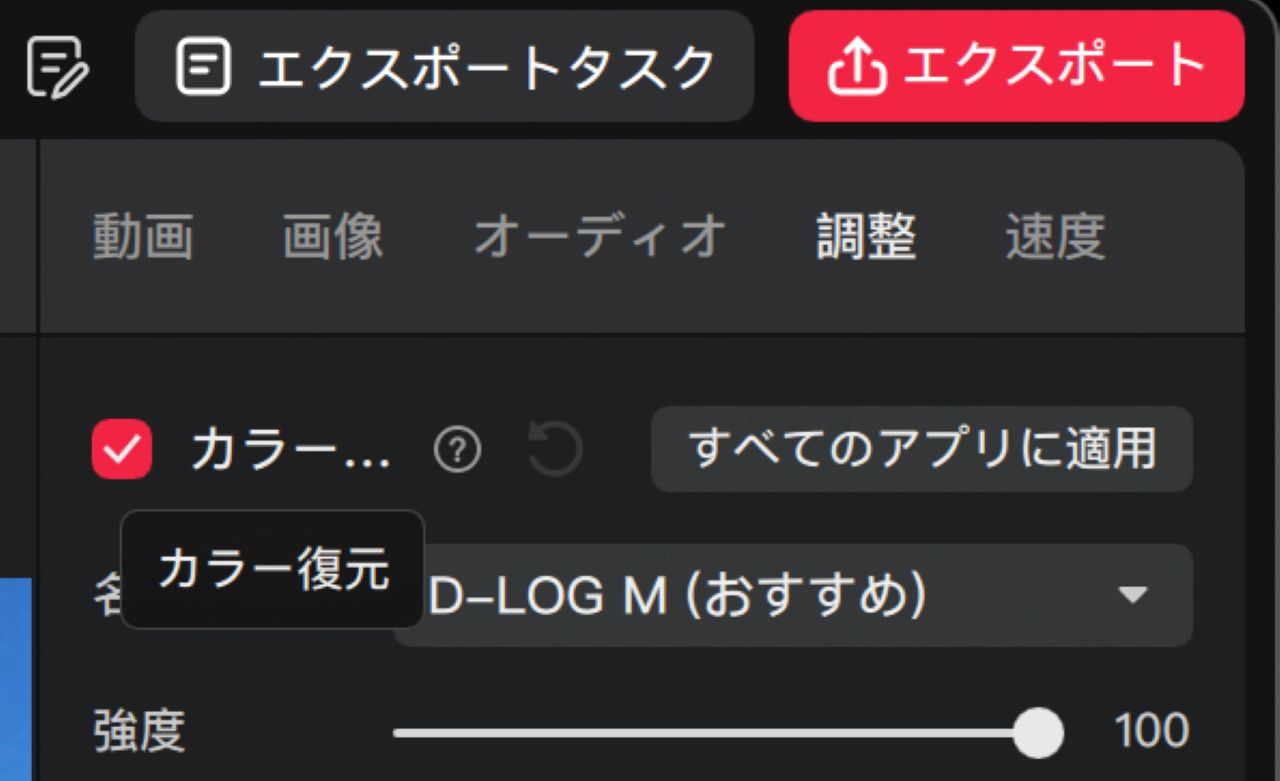The width and height of the screenshot is (1280, 781).
Task: Click すべてのアプリに適用 button
Action: [922, 449]
